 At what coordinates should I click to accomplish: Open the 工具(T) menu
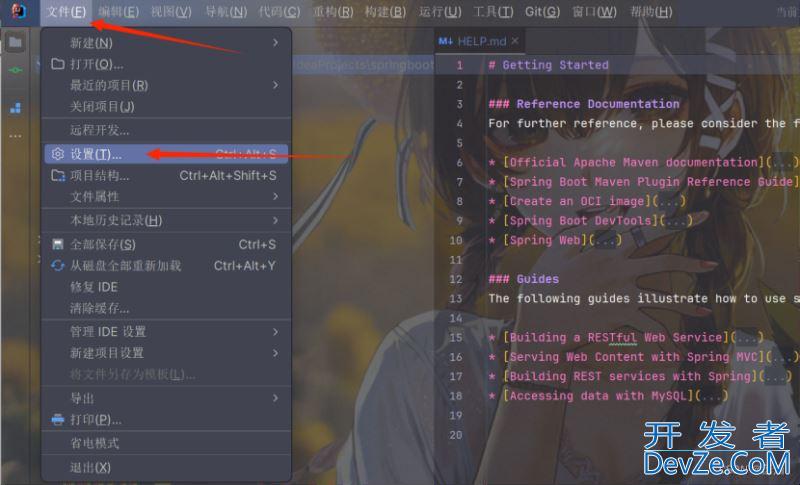pos(493,12)
